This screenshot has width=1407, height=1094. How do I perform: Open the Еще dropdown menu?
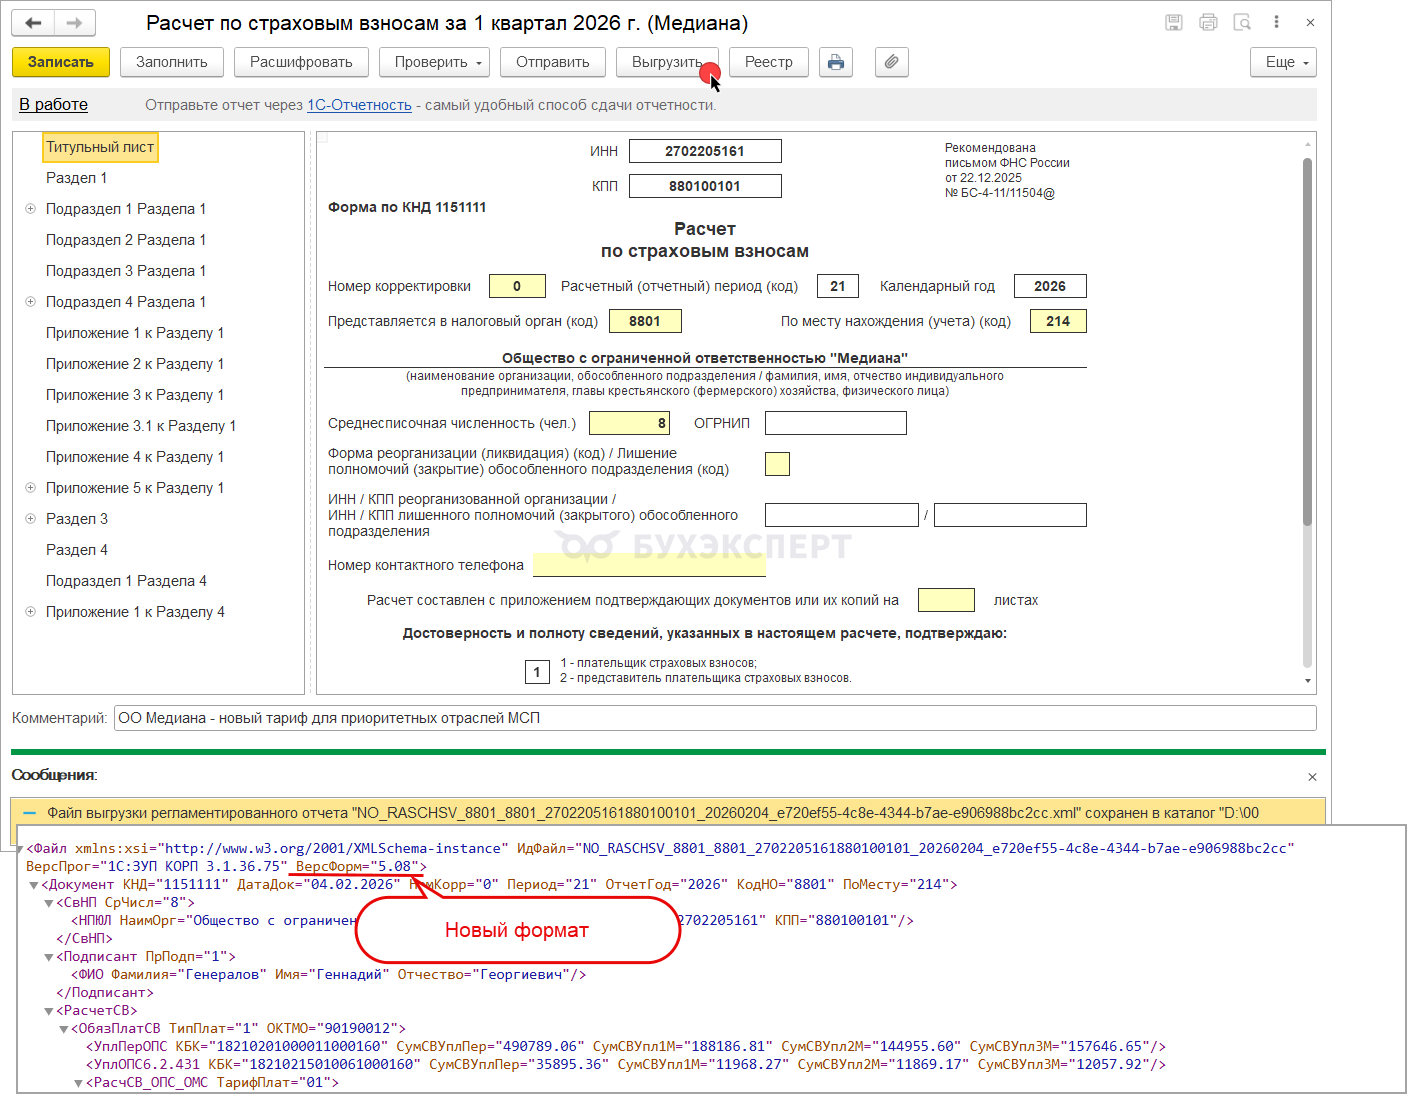click(x=1283, y=62)
